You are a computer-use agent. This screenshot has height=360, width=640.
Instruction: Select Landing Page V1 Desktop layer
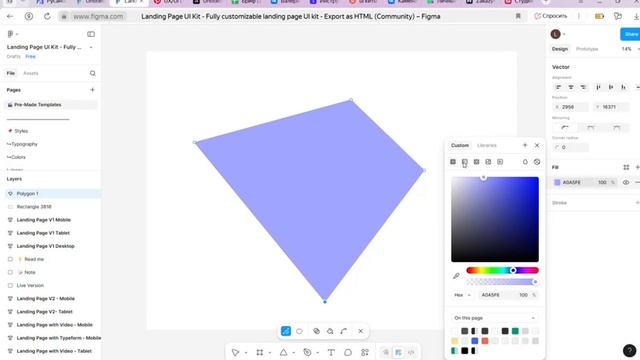(x=45, y=246)
